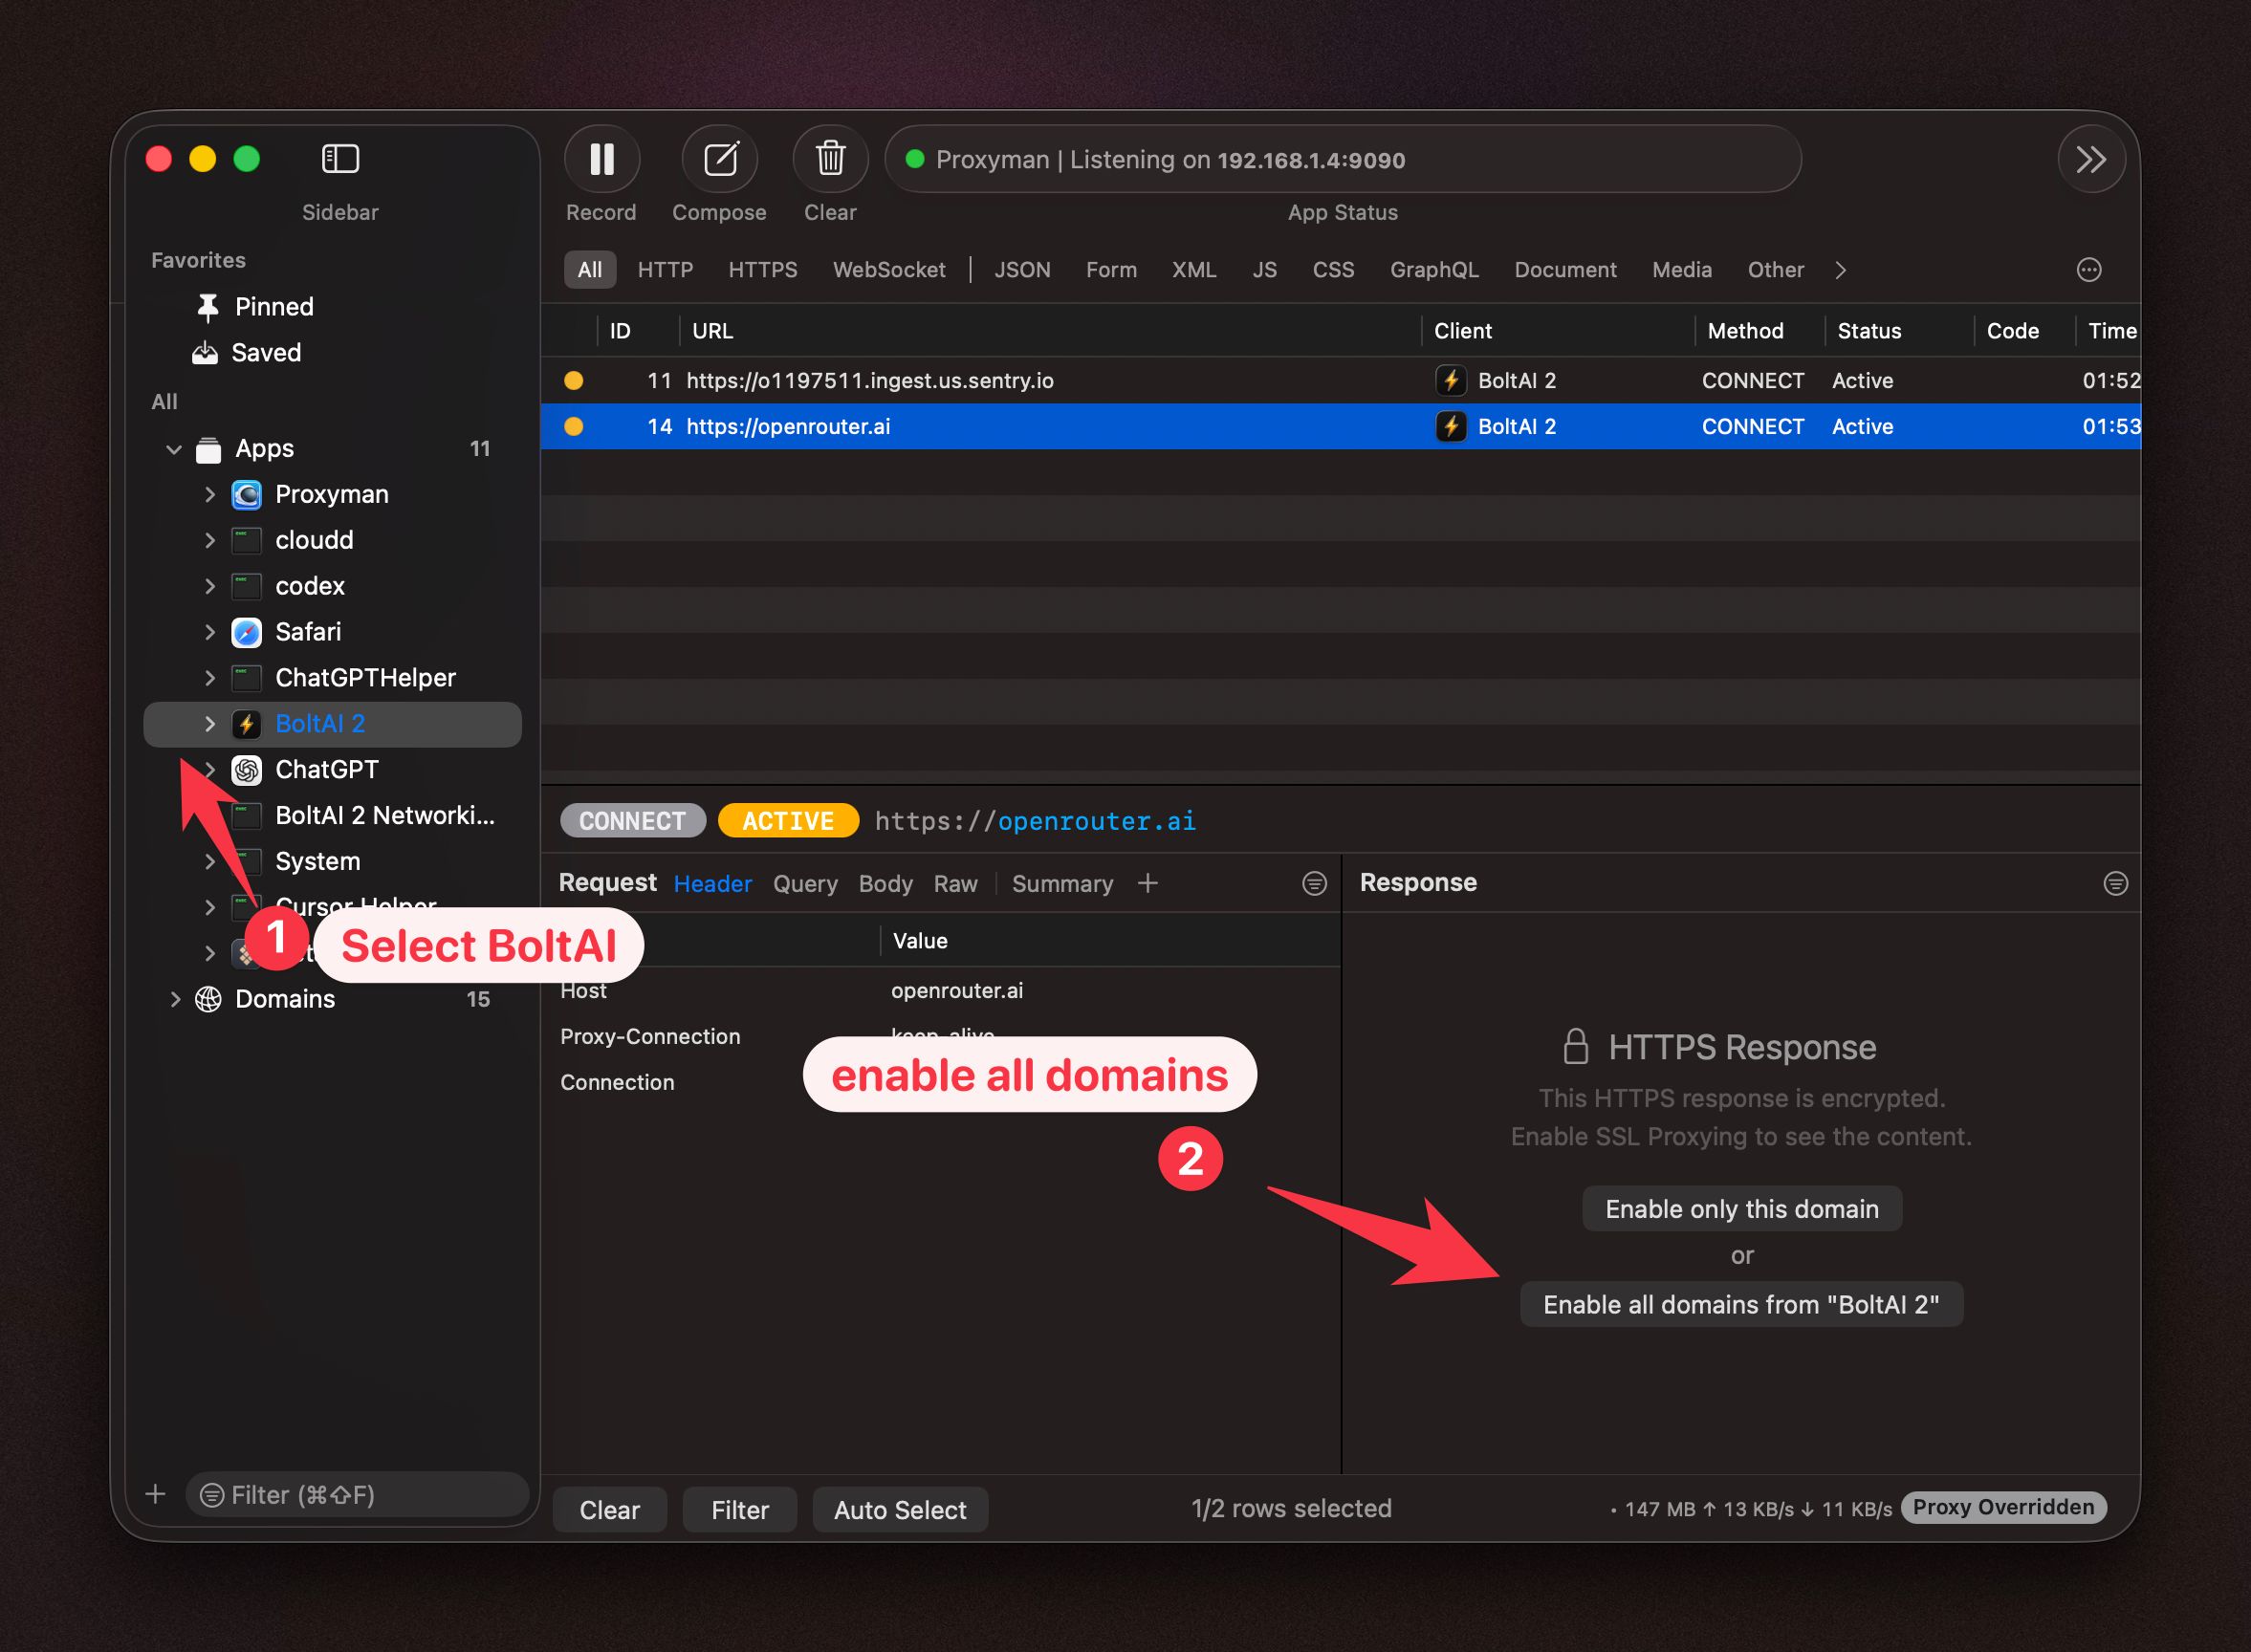Click the Apps folder icon
Viewport: 2251px width, 1652px height.
pos(208,450)
